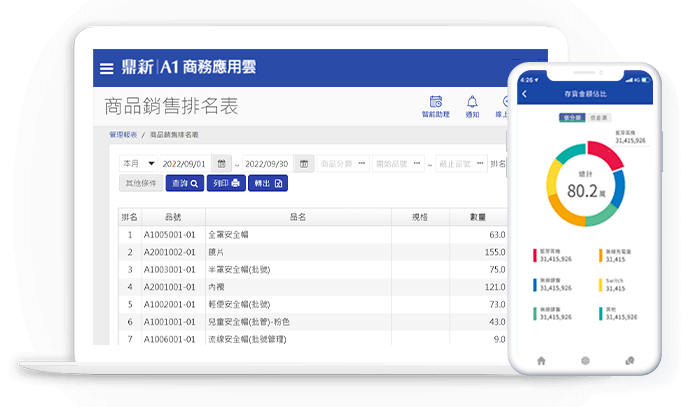This screenshot has width=691, height=407.
Task: Select the second segmented tab on the phone
Action: (x=598, y=118)
